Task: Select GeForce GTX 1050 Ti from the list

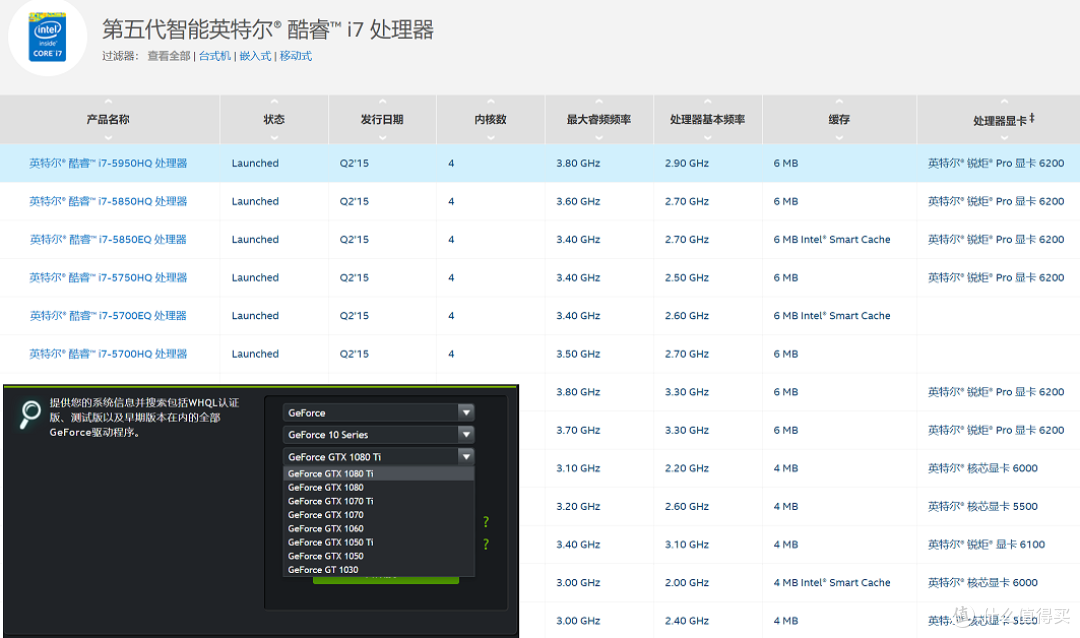Action: click(x=378, y=542)
